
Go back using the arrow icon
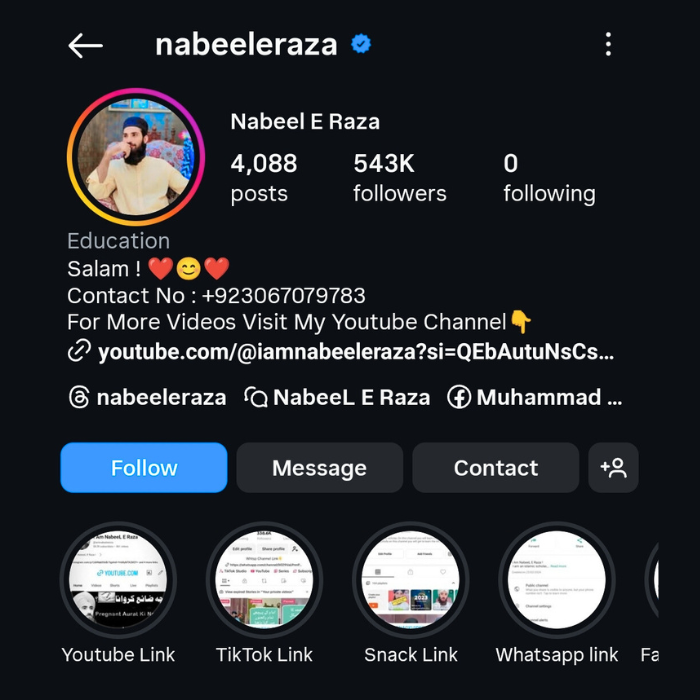pyautogui.click(x=85, y=45)
